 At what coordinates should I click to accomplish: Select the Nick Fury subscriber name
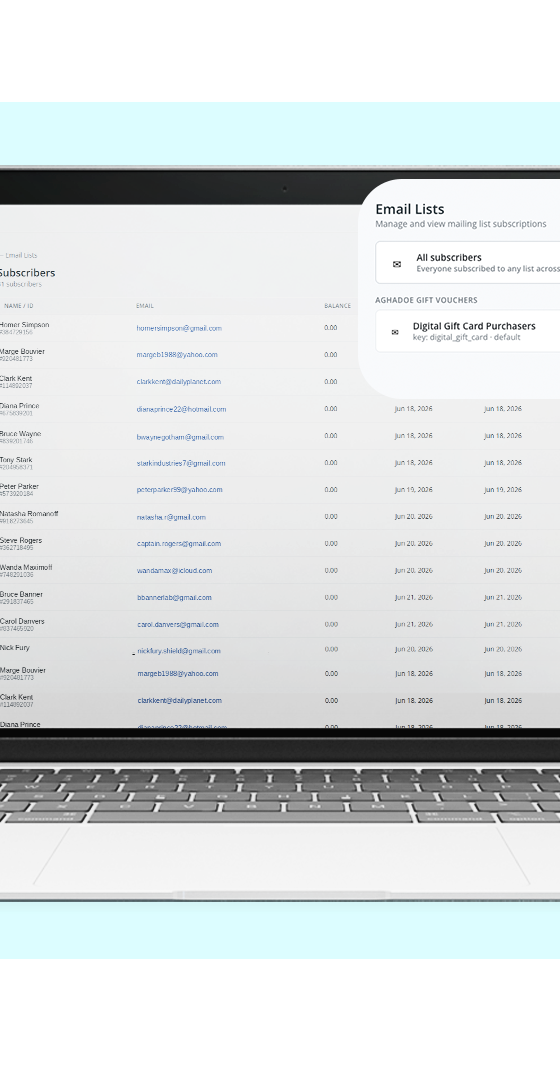[x=15, y=647]
